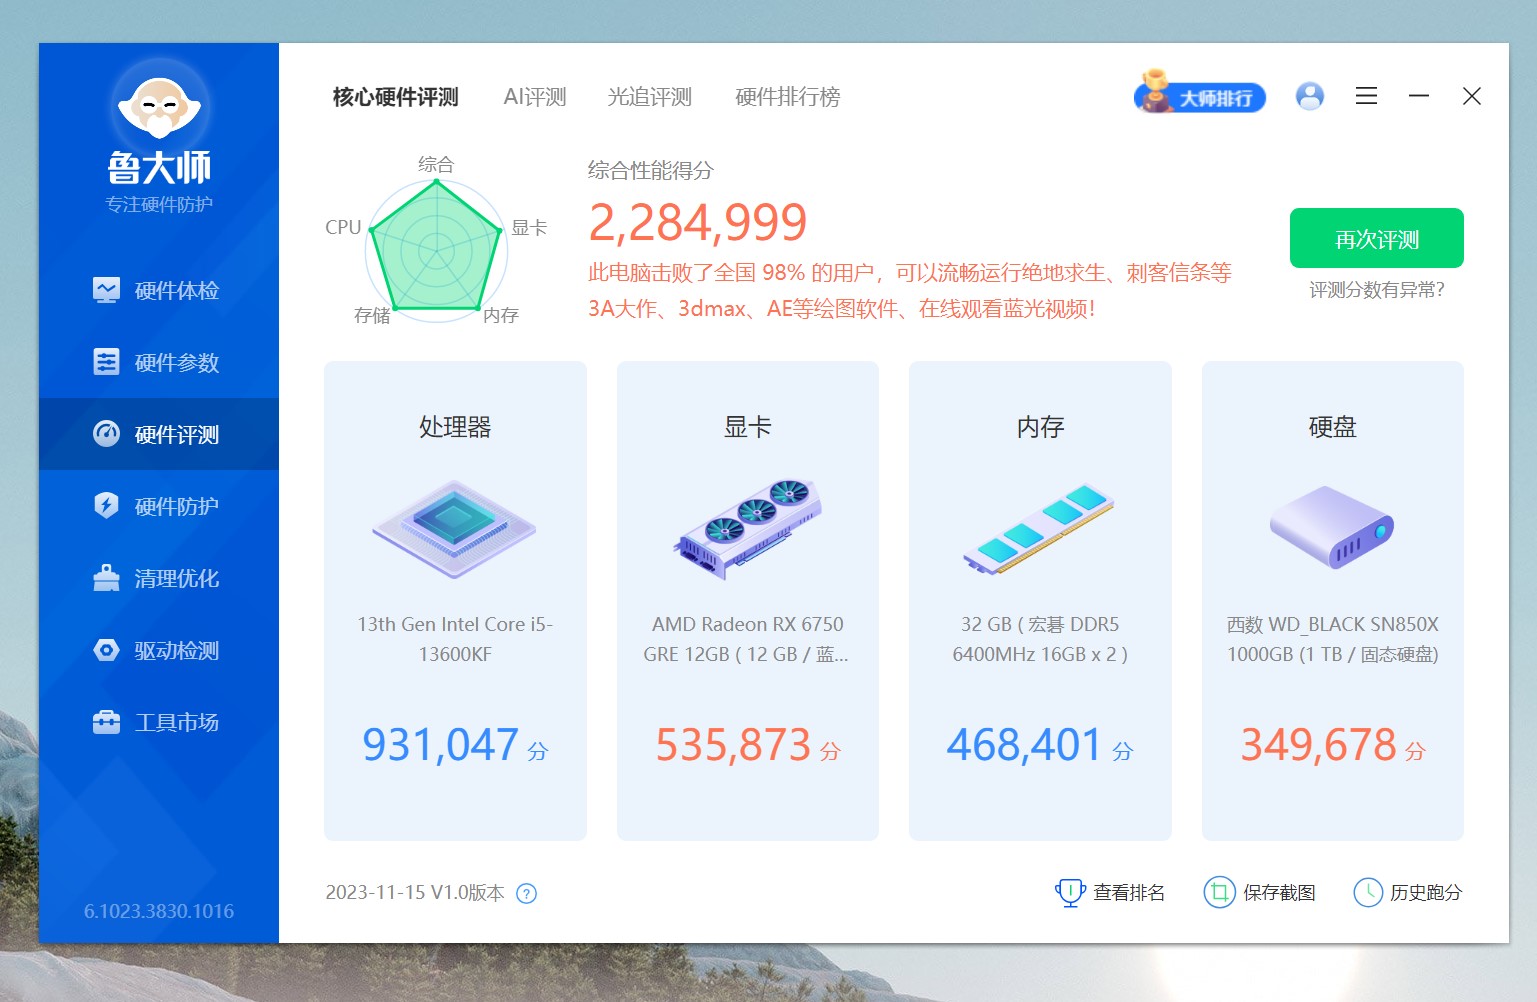Open 硬件体检 in the sidebar
Screen dimensions: 1537x1002
point(158,291)
